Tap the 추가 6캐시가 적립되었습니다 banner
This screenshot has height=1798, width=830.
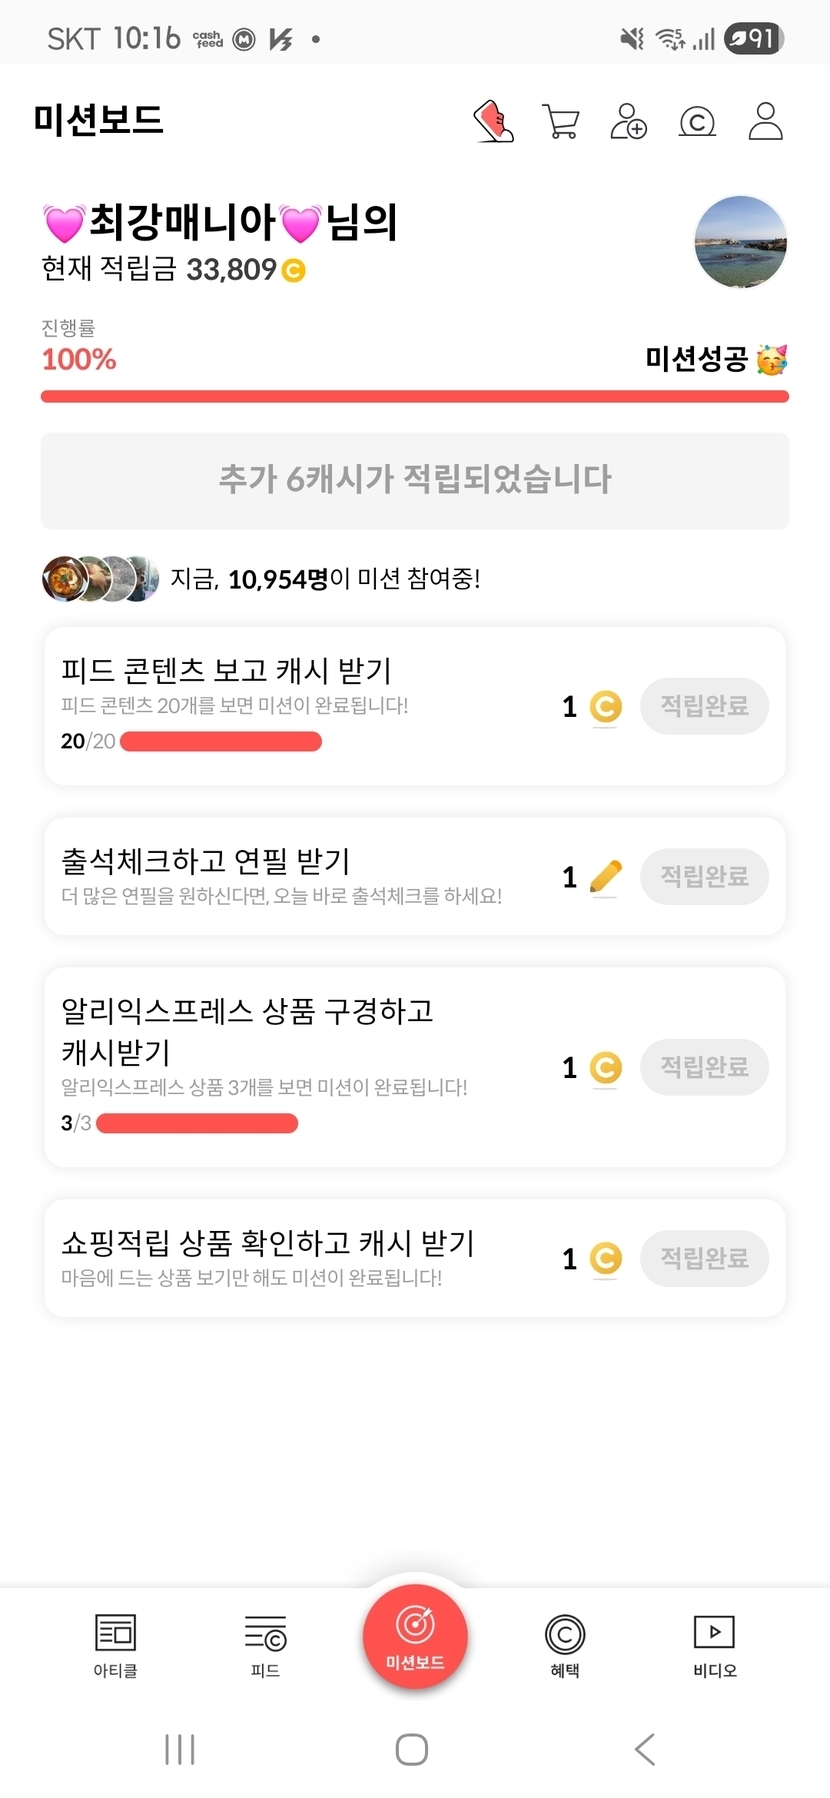[415, 480]
